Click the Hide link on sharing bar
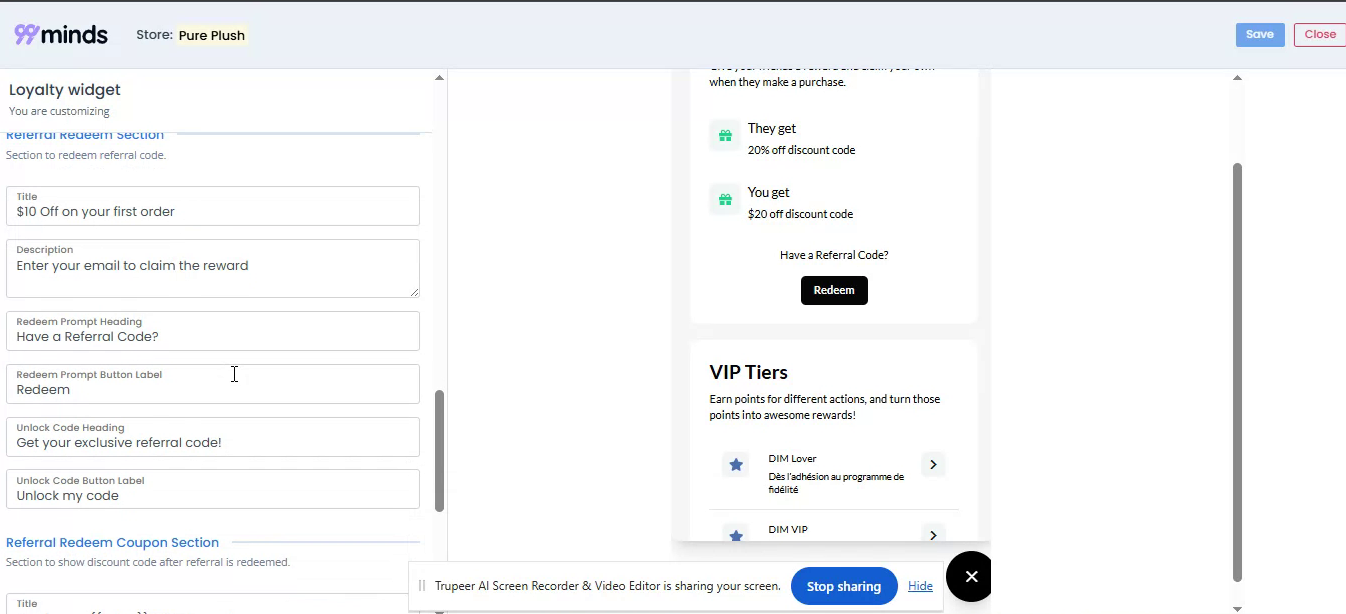This screenshot has width=1346, height=614. coord(920,586)
